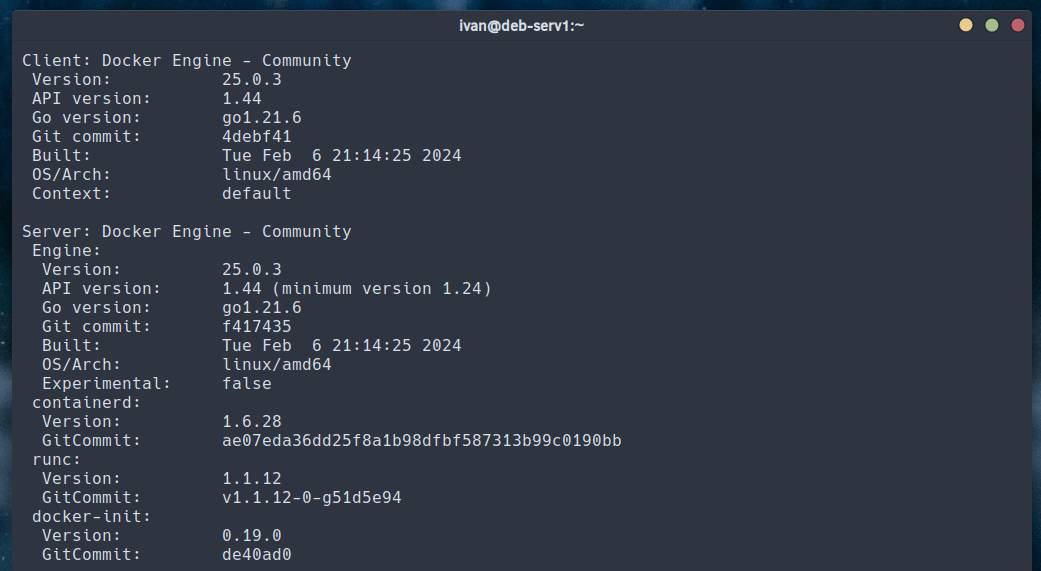Click the containerd version 1.6.28
1041x571 pixels.
pos(252,422)
